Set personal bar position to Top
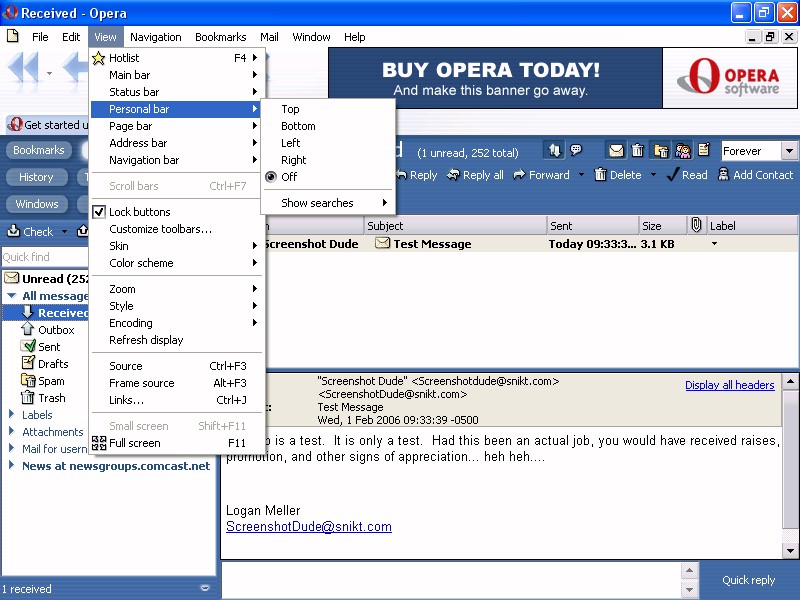This screenshot has width=800, height=600. pos(328,109)
